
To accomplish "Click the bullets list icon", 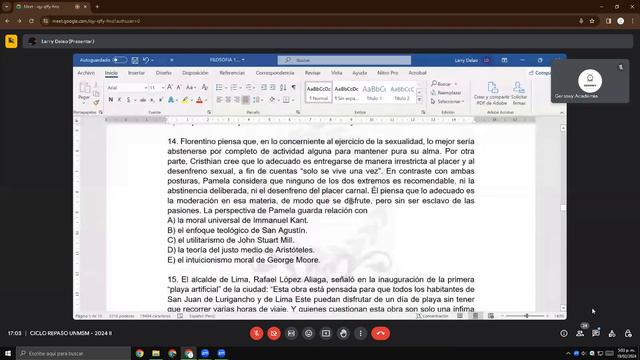I will click(x=219, y=87).
